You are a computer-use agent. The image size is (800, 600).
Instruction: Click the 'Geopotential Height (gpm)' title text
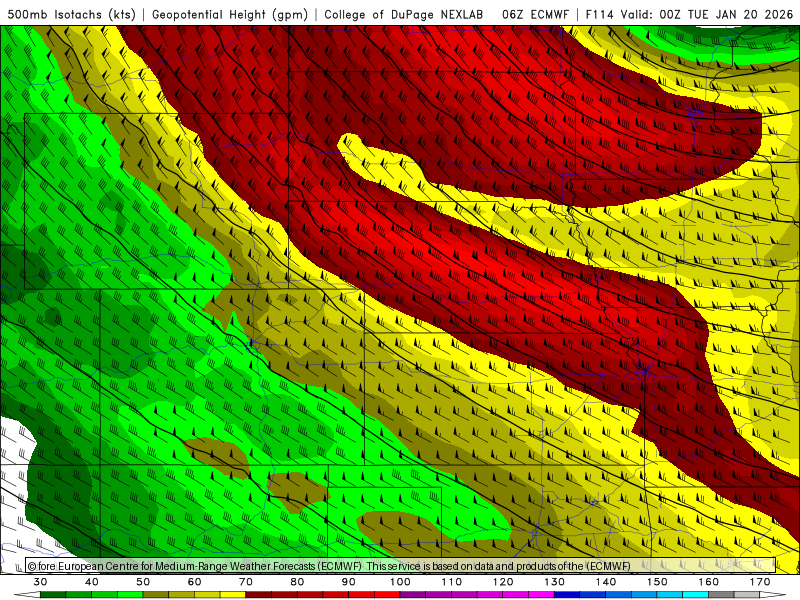pyautogui.click(x=230, y=15)
